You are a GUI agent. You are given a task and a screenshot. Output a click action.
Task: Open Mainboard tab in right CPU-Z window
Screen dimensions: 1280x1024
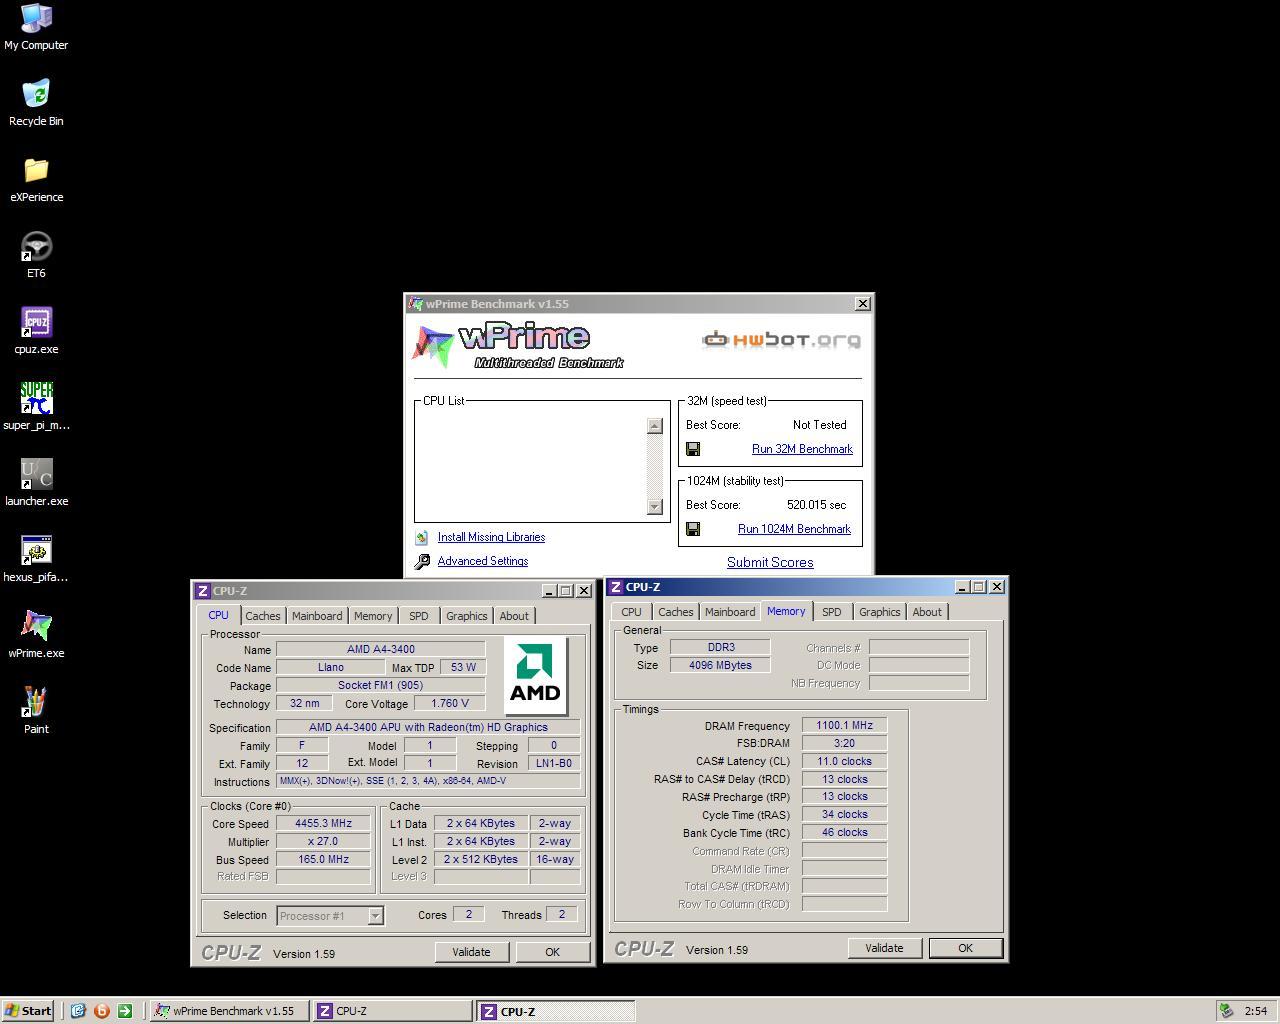click(x=730, y=612)
